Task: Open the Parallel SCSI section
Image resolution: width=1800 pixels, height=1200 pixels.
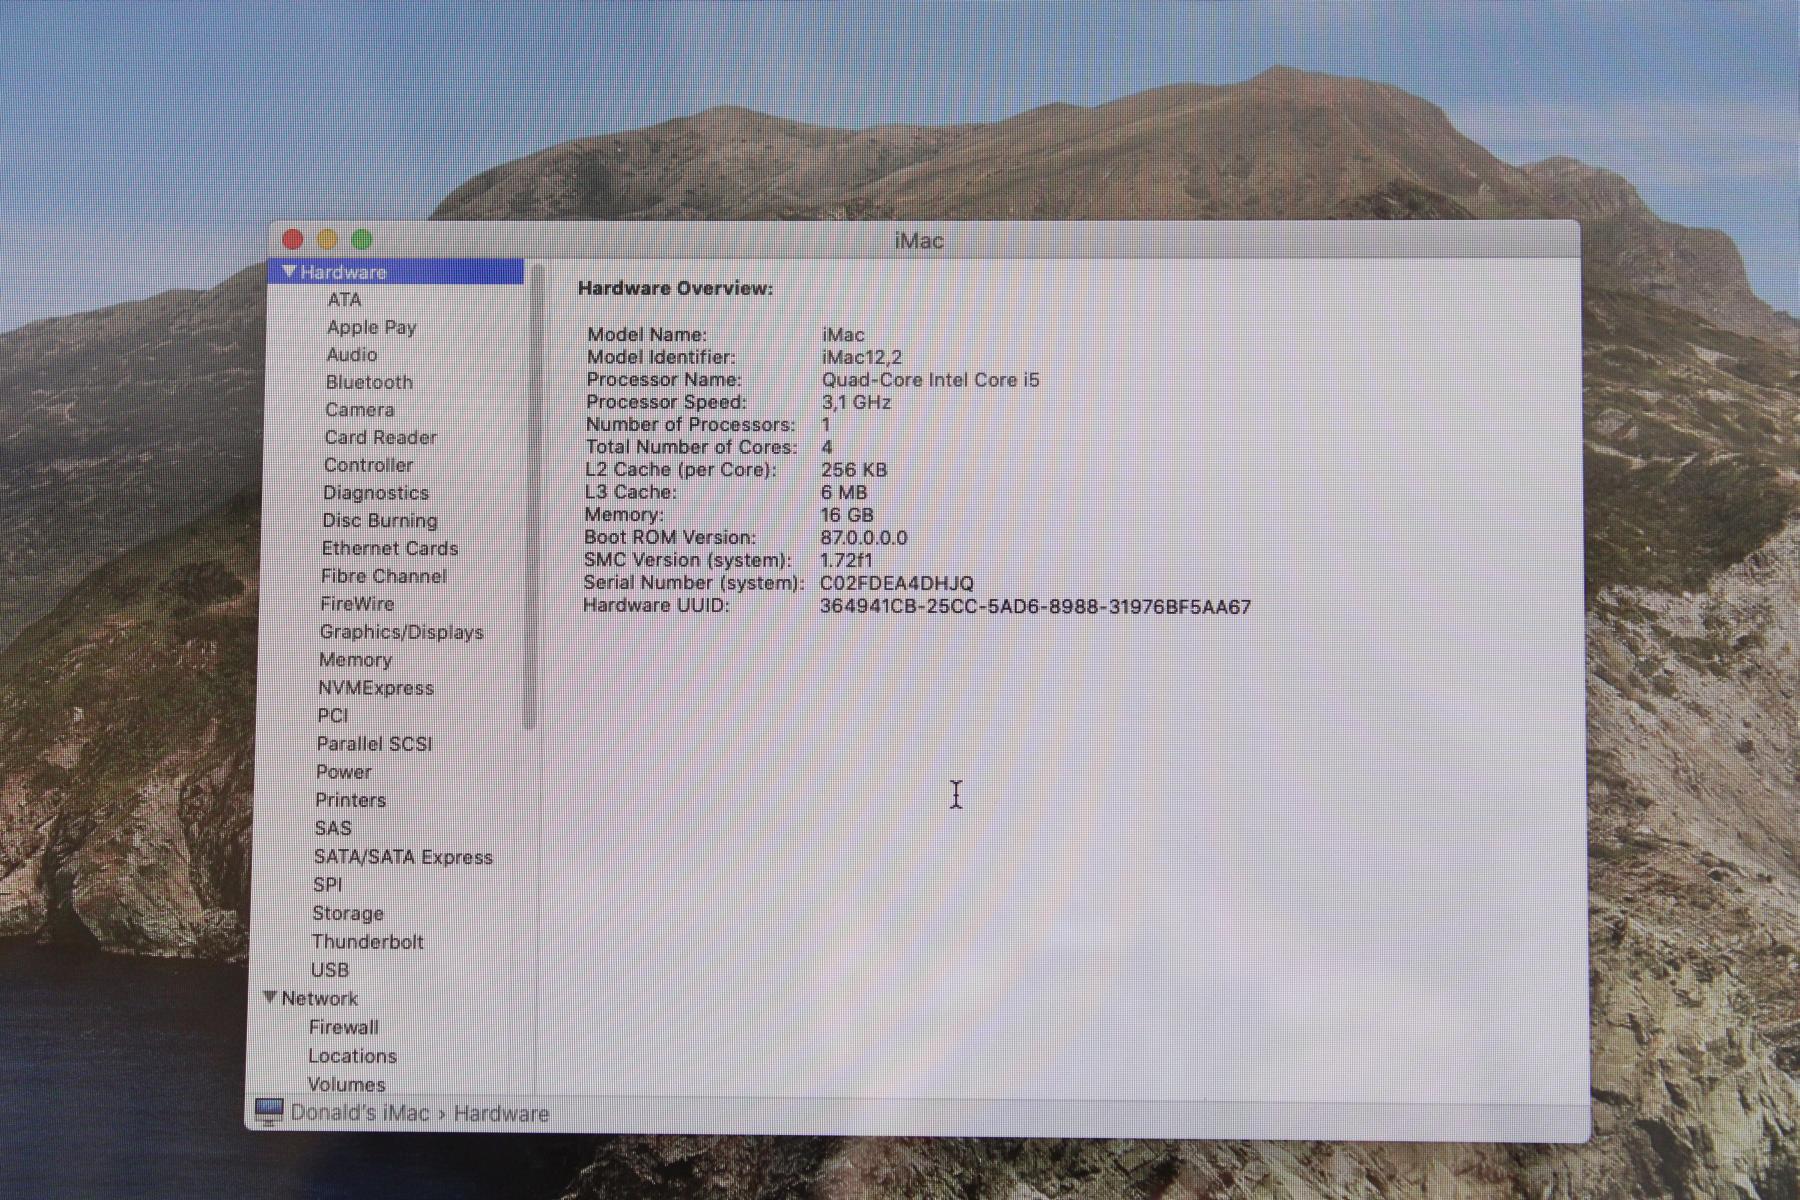Action: point(375,744)
